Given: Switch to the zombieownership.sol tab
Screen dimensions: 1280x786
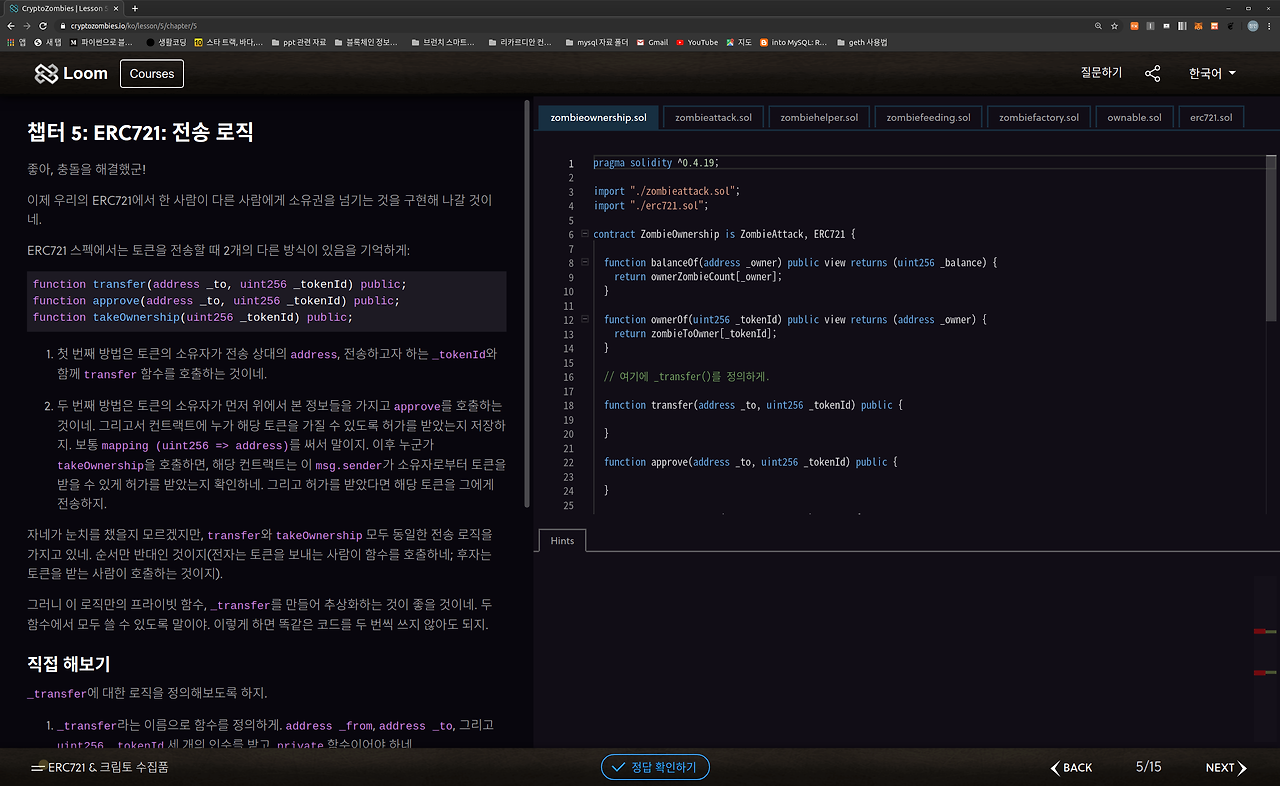Looking at the screenshot, I should [x=598, y=117].
